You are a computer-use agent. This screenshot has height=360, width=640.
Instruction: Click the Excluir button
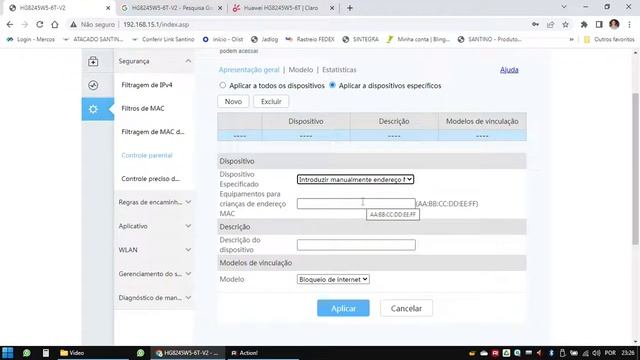pyautogui.click(x=271, y=101)
